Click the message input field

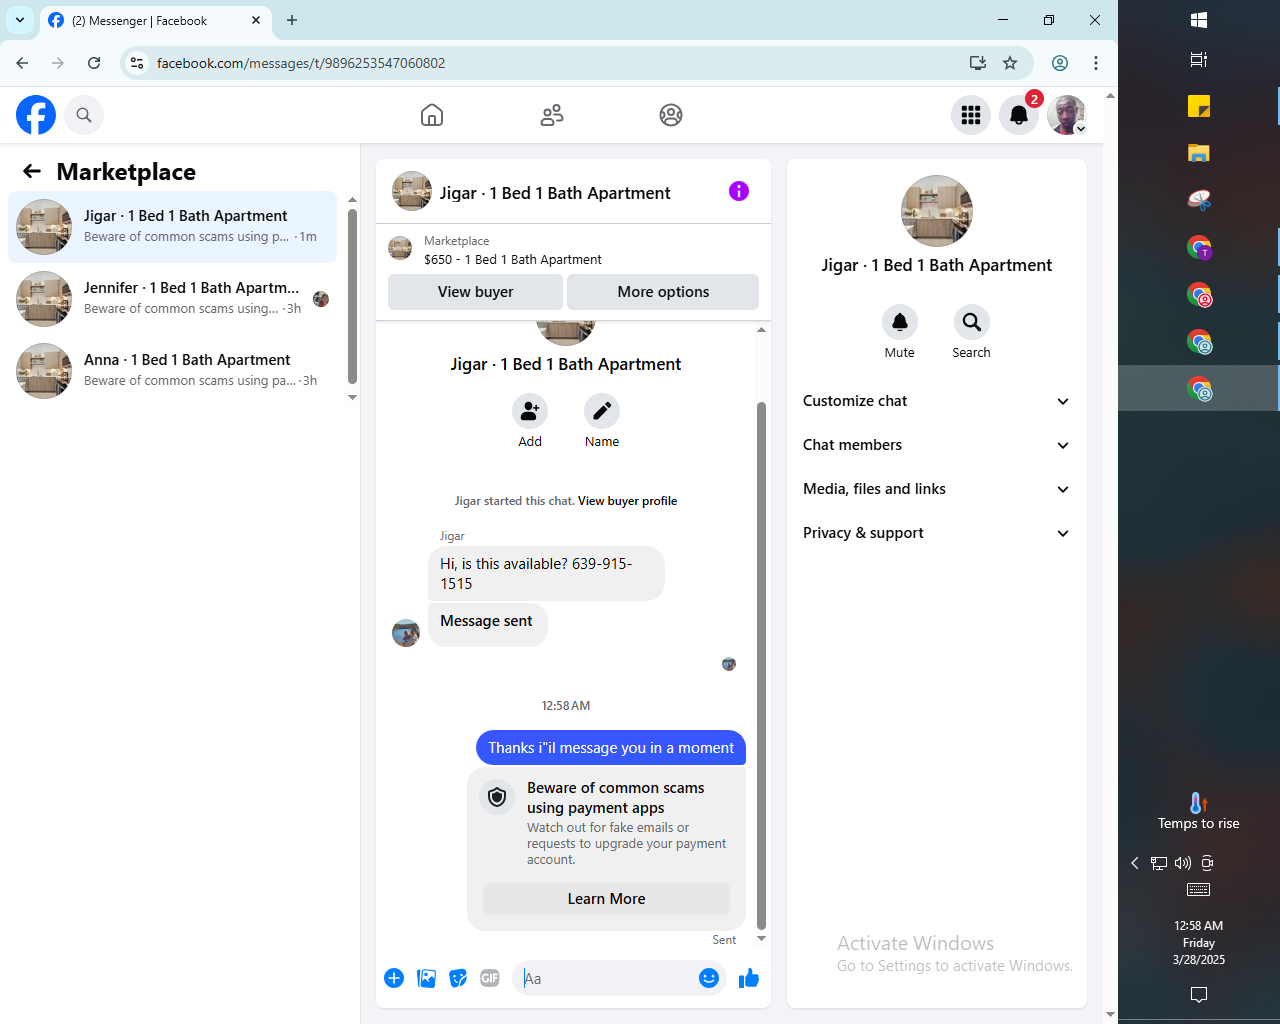[608, 978]
